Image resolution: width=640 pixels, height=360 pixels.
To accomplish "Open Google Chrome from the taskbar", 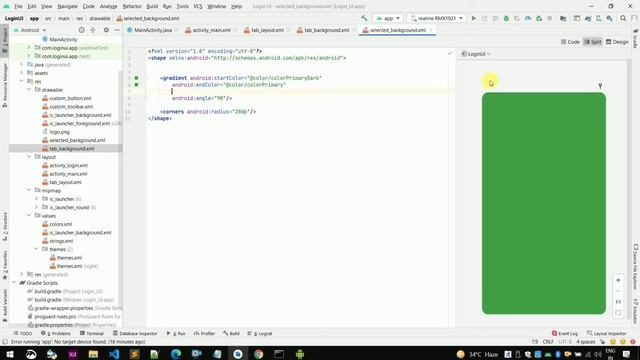I will pos(258,354).
